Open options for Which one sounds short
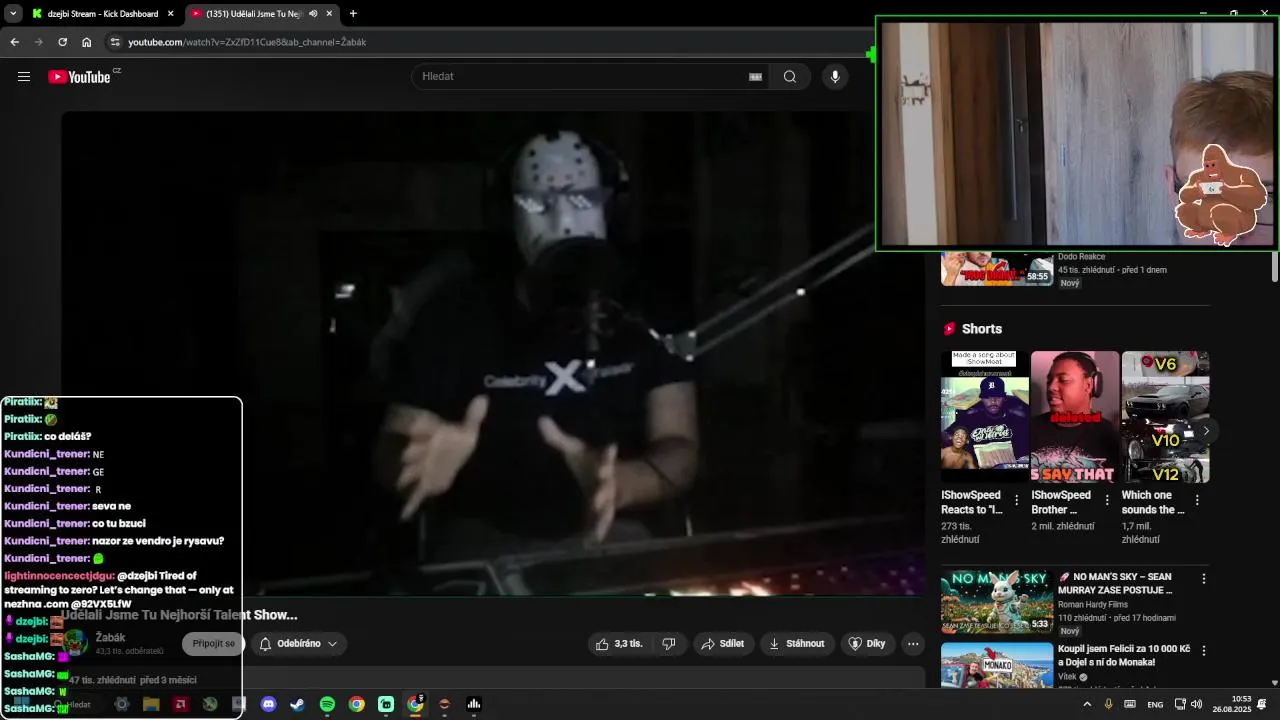Viewport: 1280px width, 720px height. [x=1197, y=500]
